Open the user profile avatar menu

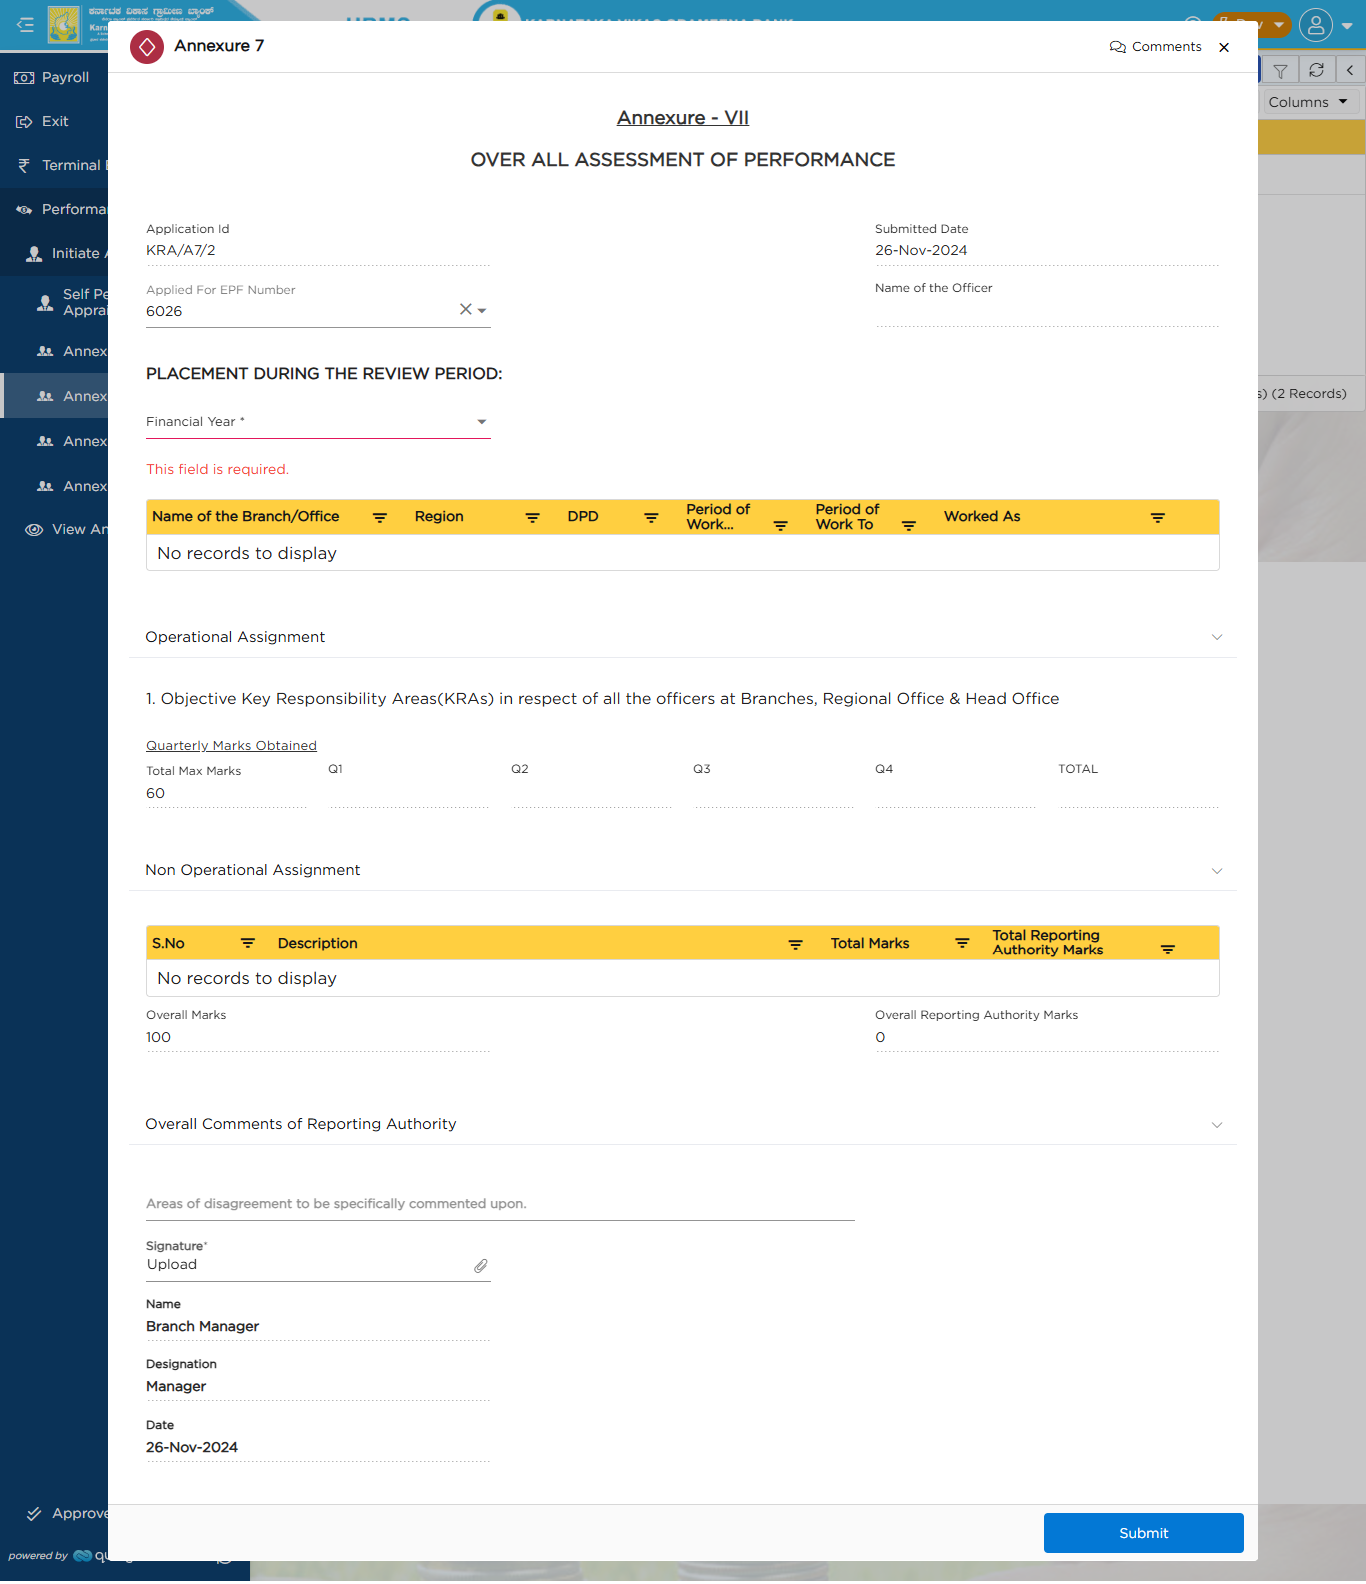(1316, 25)
